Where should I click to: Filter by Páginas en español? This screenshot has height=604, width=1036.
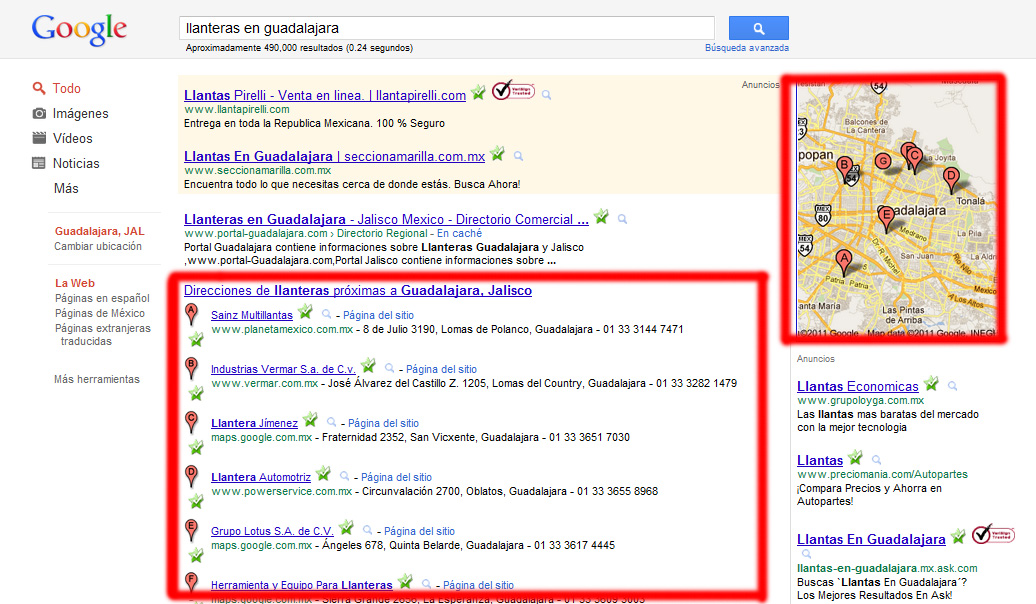point(102,298)
